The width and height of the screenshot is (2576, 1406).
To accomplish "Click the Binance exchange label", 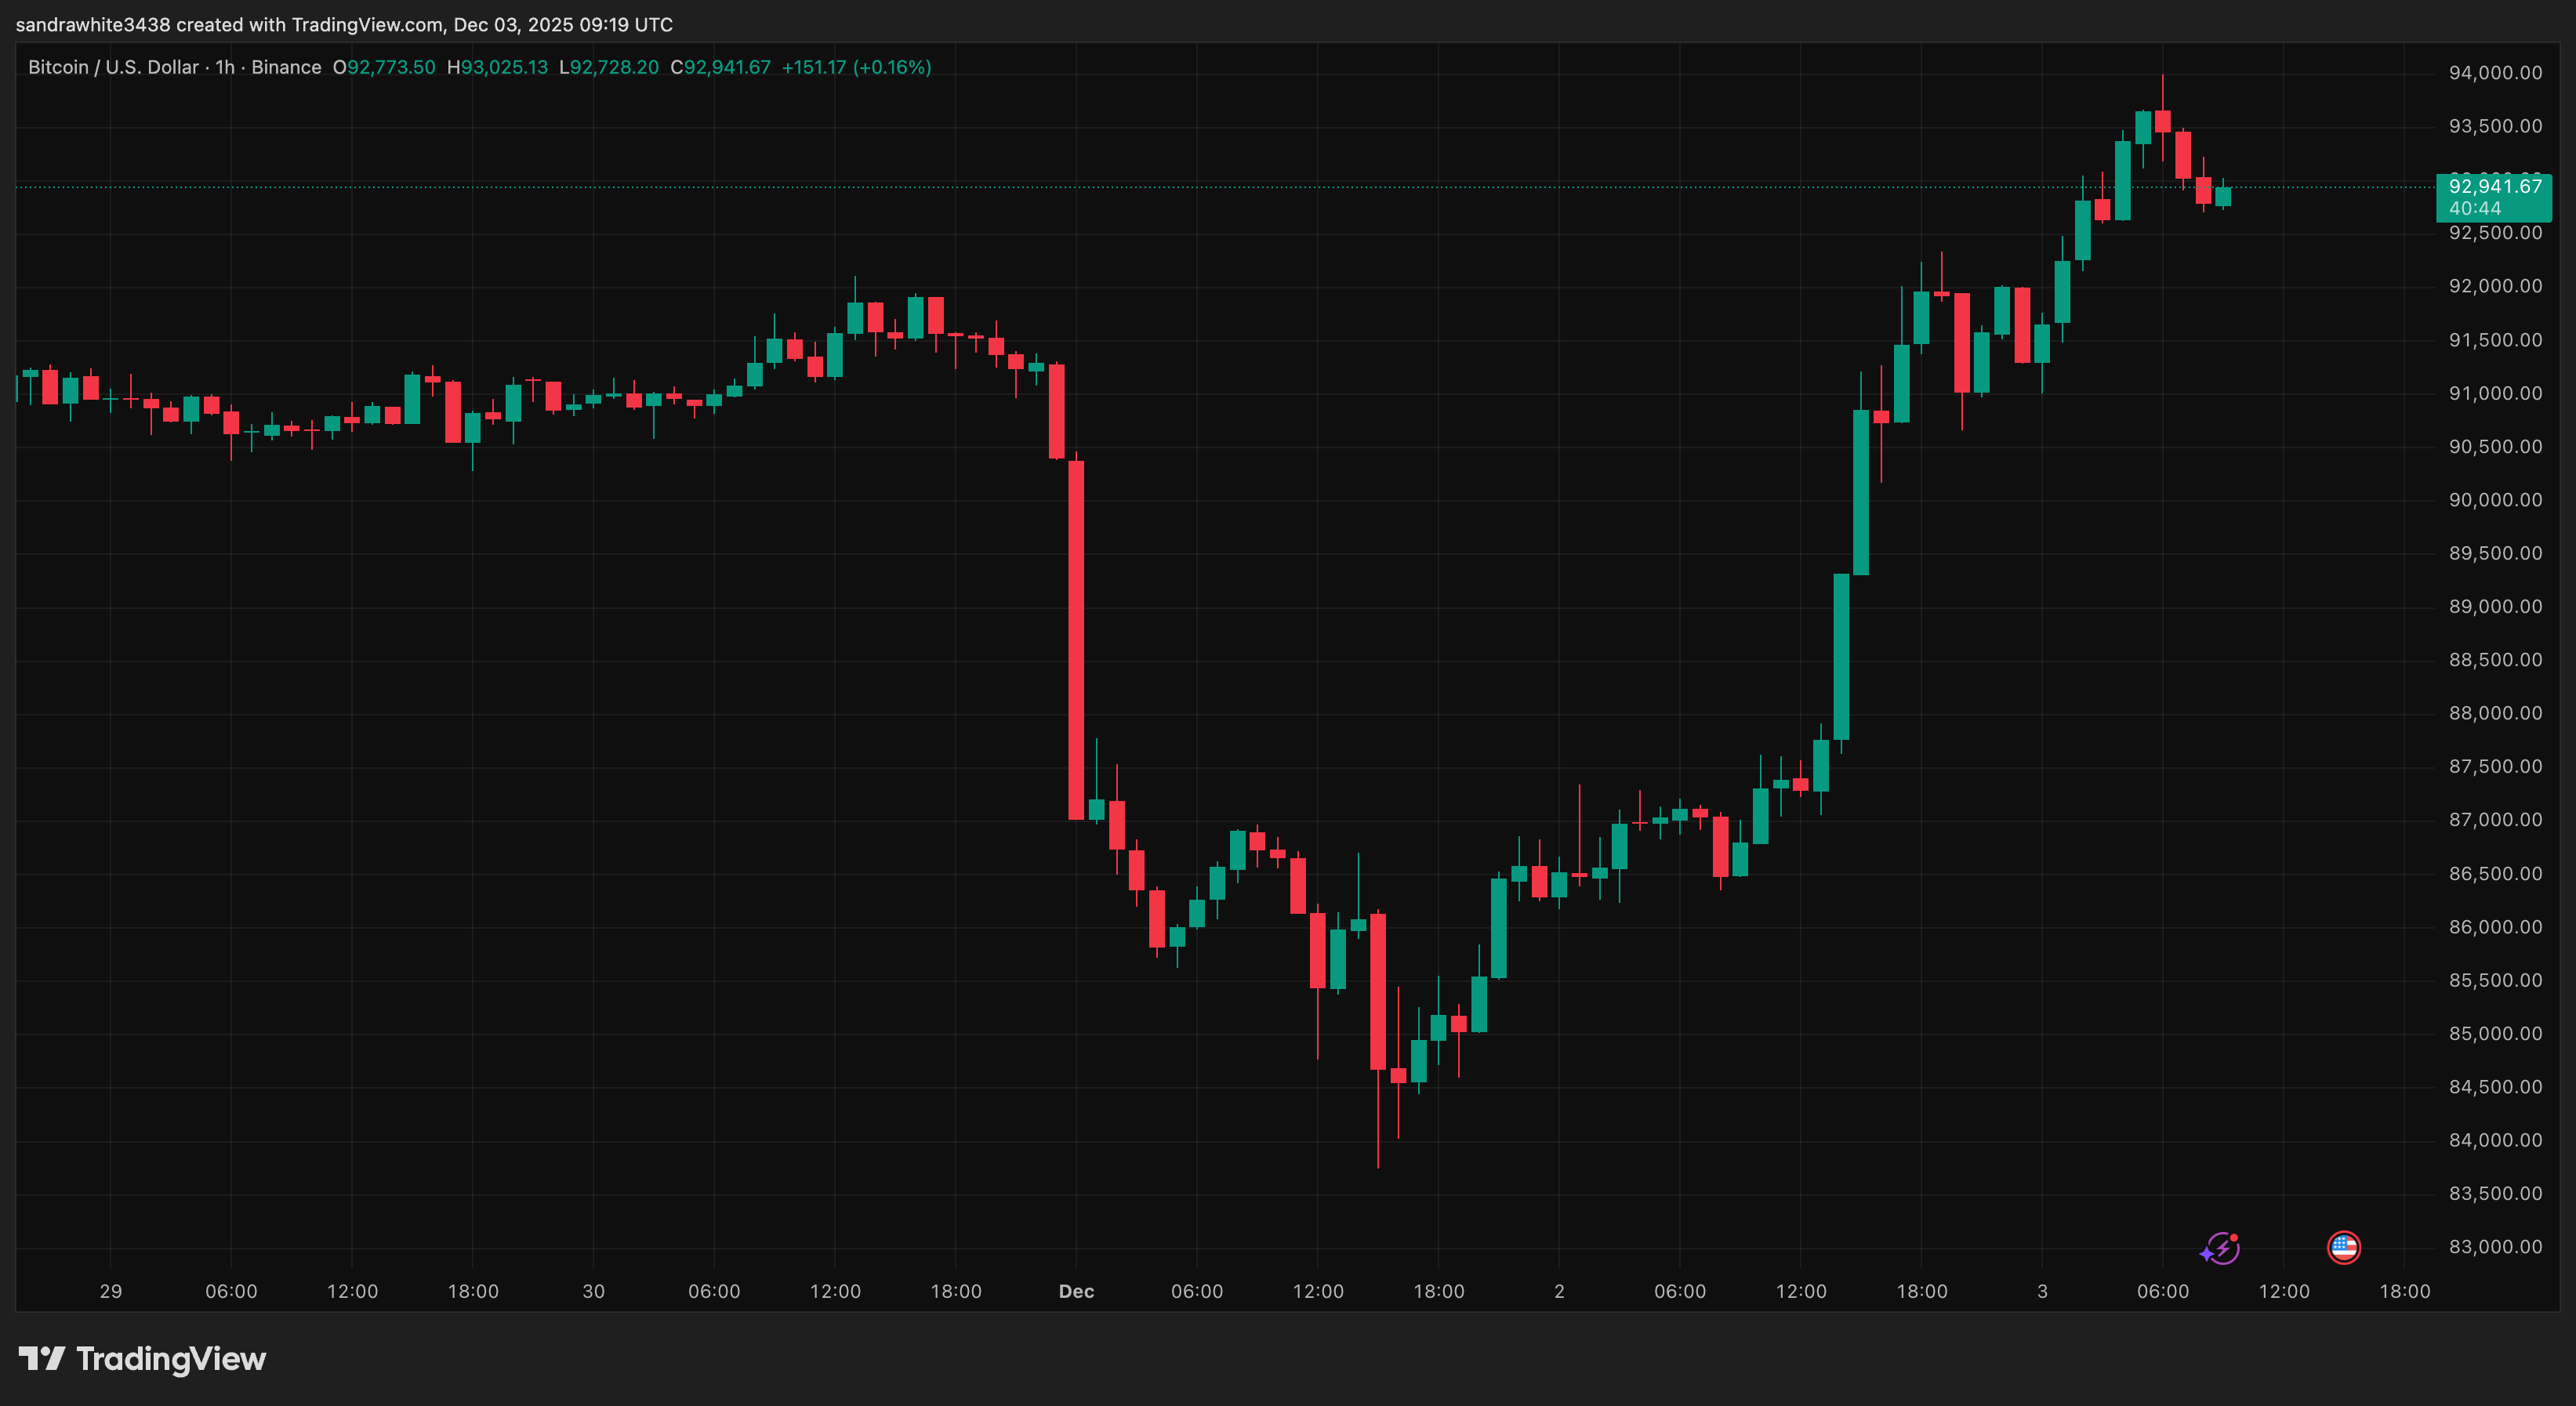I will point(289,67).
